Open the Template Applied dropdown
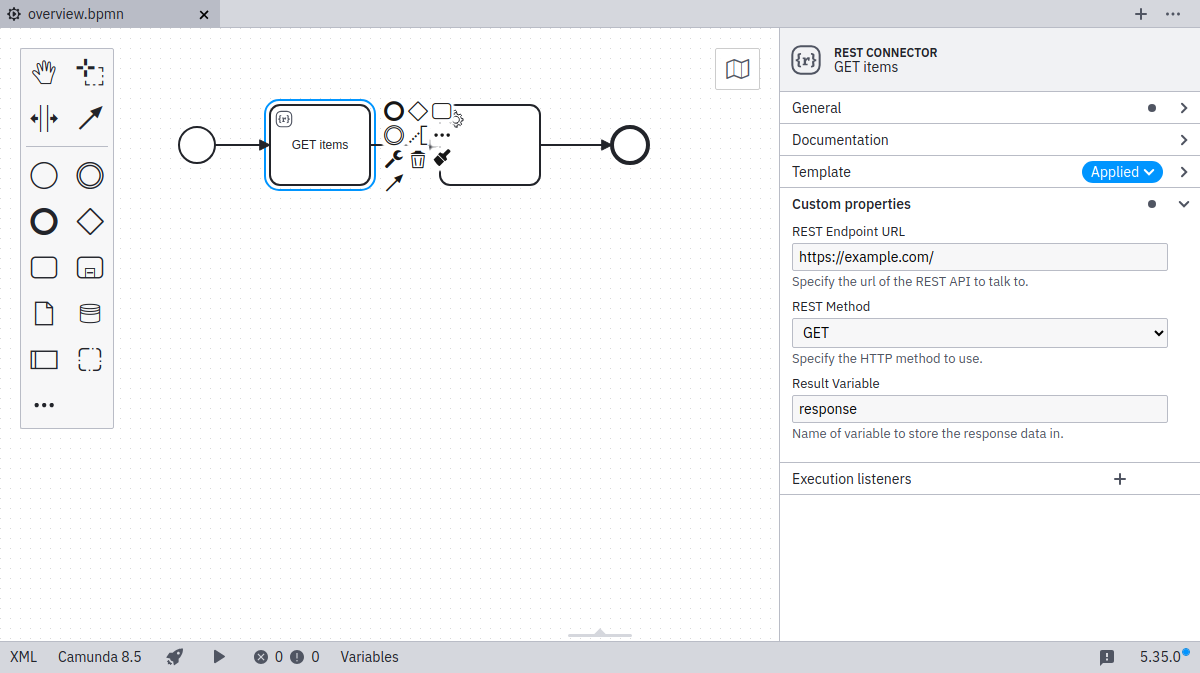Image resolution: width=1200 pixels, height=673 pixels. click(x=1121, y=171)
